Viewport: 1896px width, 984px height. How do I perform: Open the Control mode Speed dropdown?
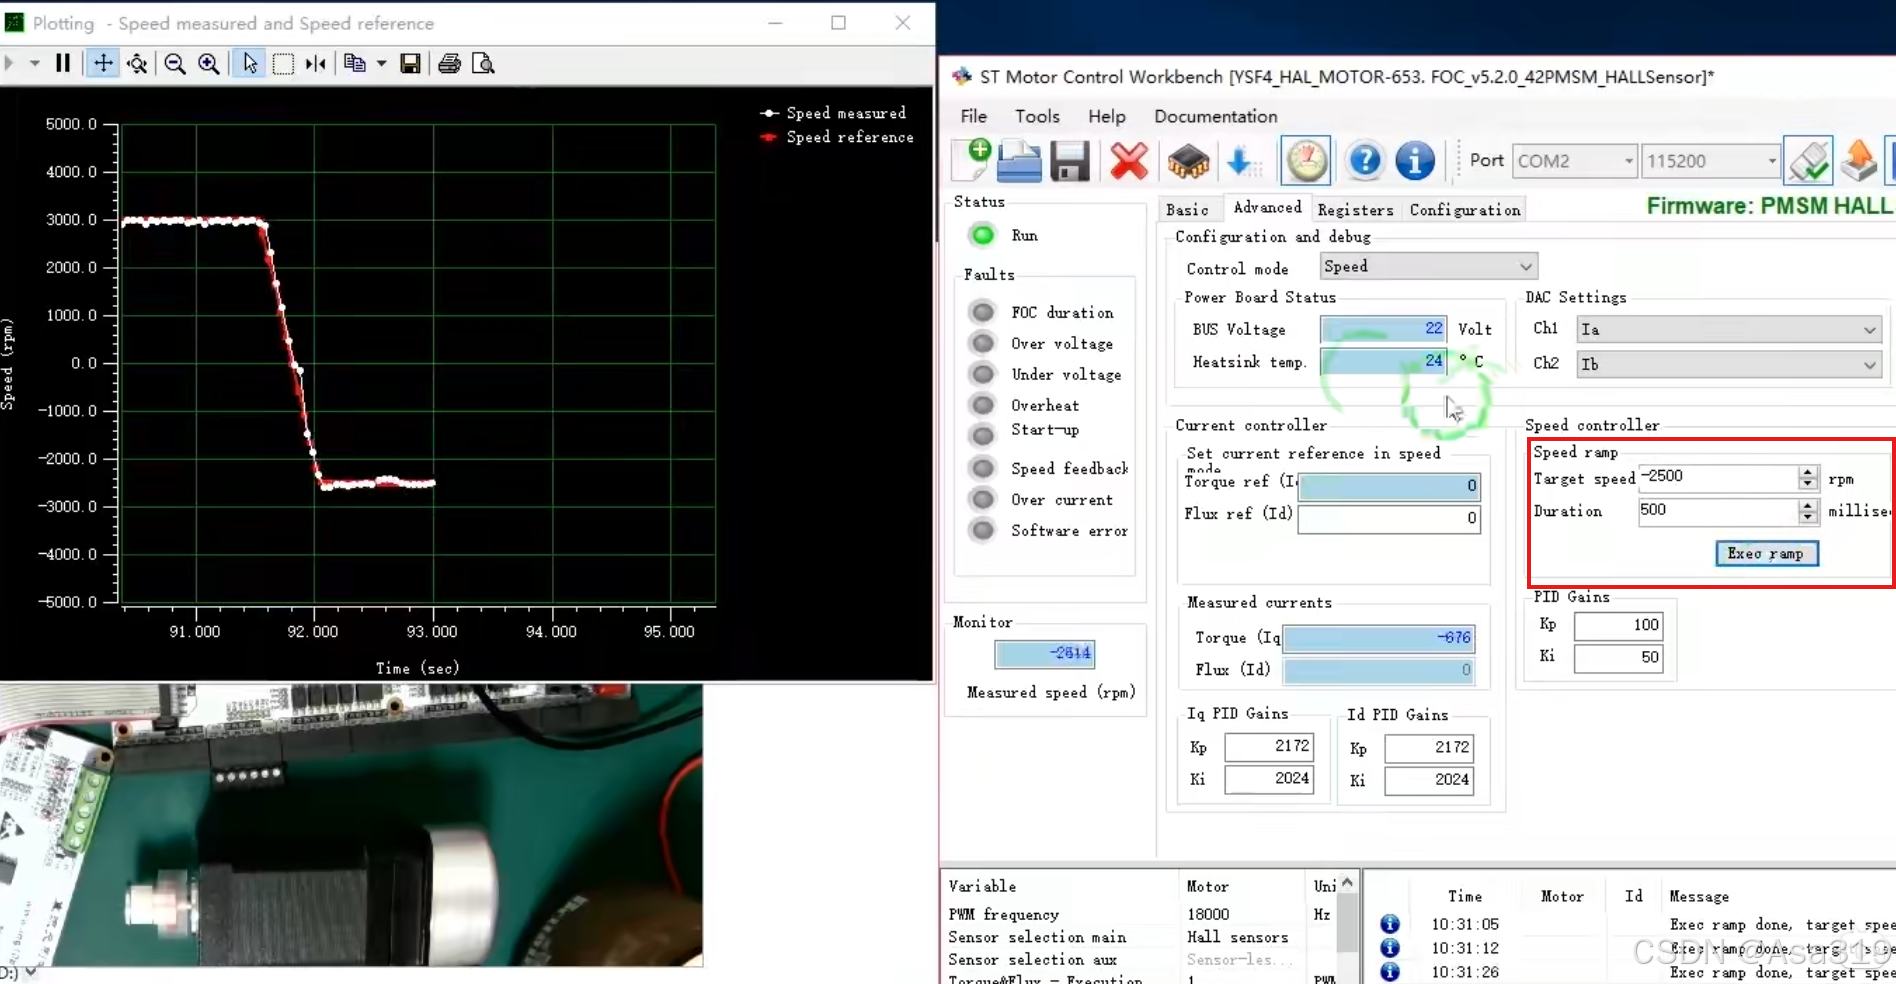[x=1428, y=266]
